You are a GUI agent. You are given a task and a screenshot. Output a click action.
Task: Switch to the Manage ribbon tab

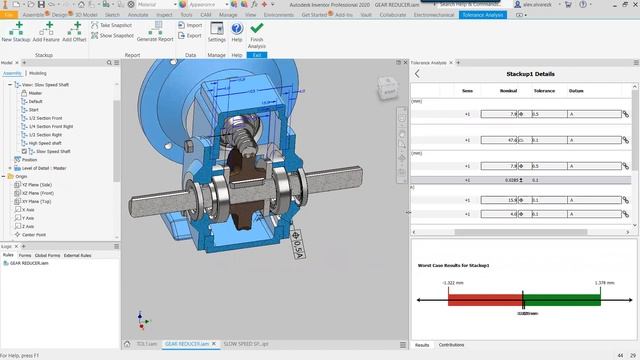228,15
